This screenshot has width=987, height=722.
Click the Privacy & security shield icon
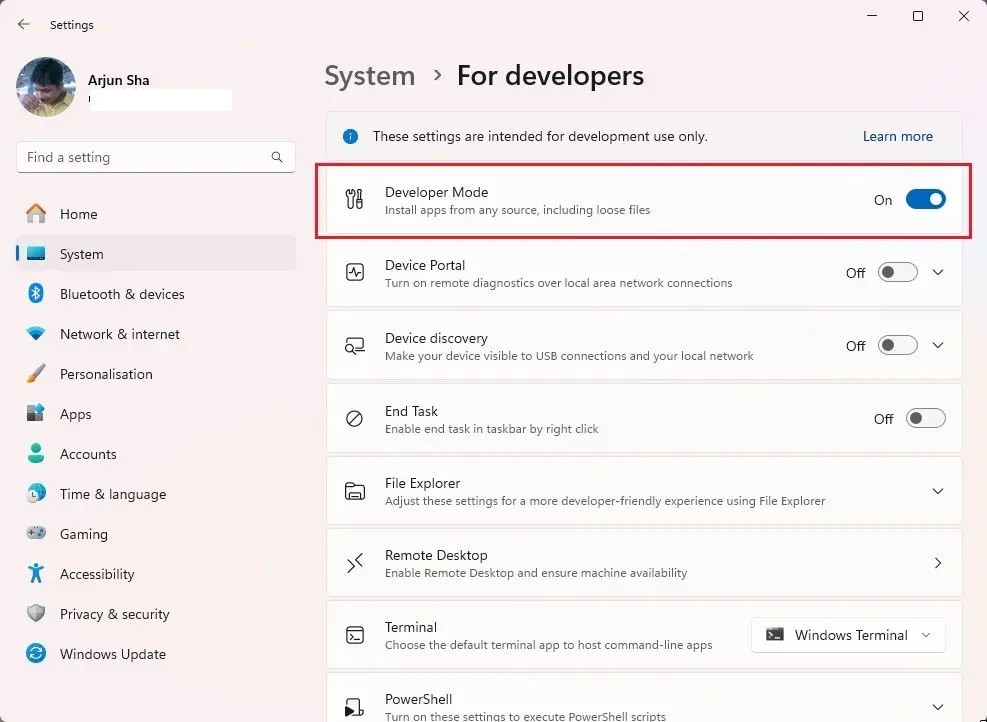pyautogui.click(x=36, y=614)
